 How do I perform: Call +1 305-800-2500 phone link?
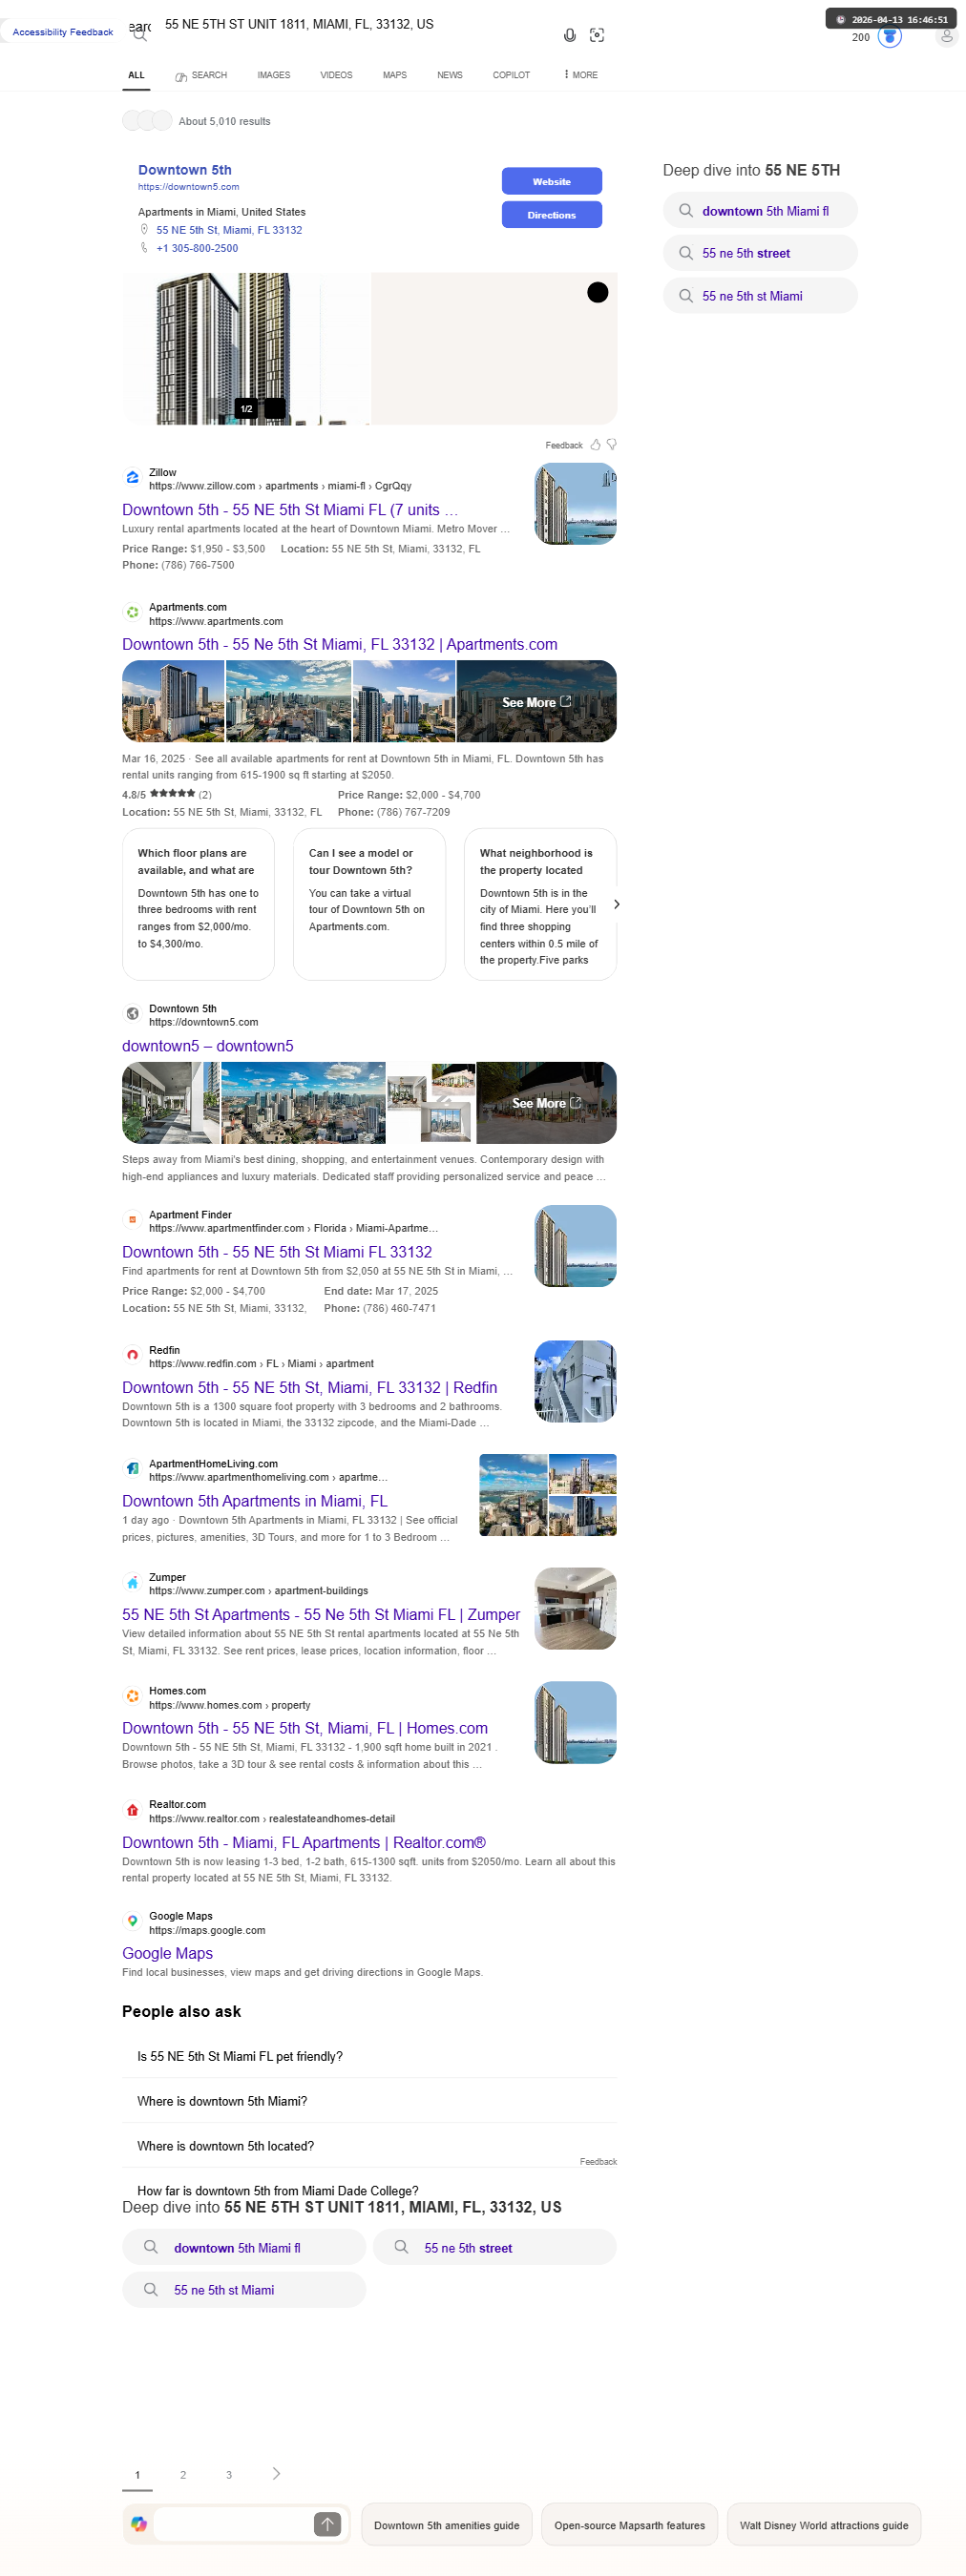click(x=197, y=248)
